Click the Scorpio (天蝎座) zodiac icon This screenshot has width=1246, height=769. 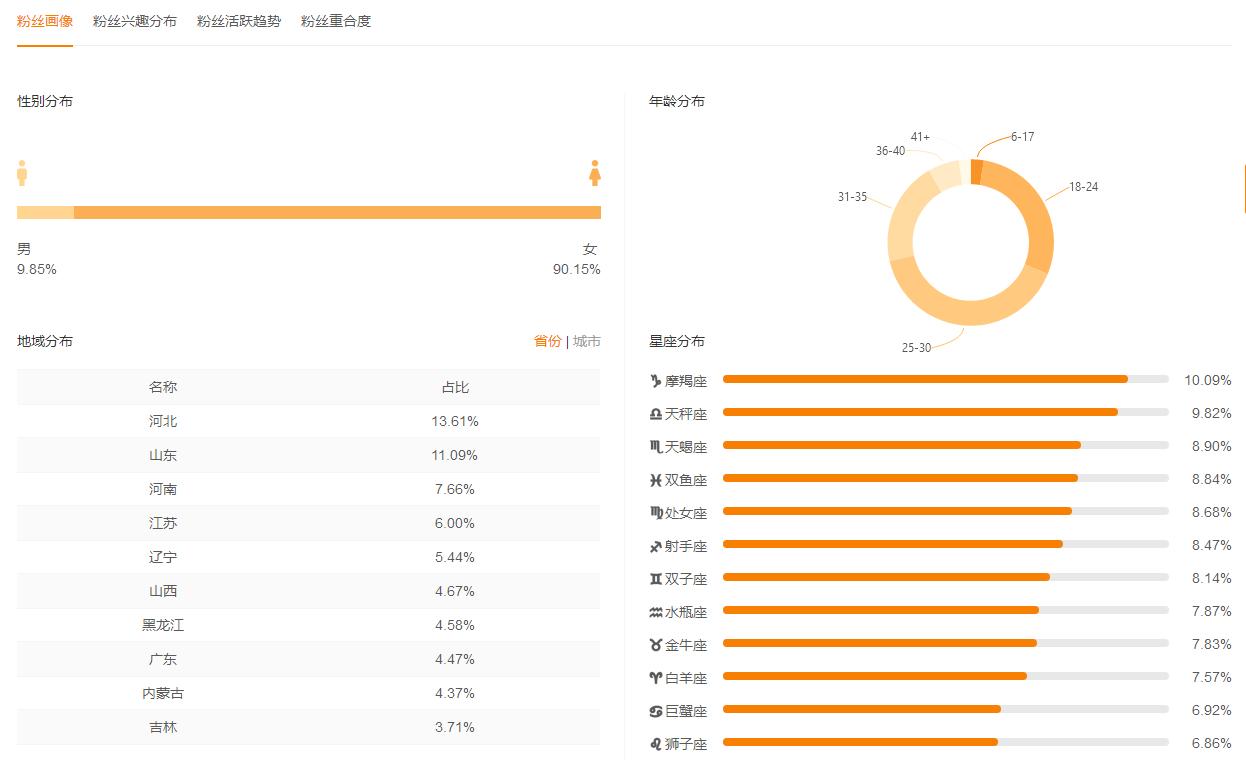(x=656, y=447)
